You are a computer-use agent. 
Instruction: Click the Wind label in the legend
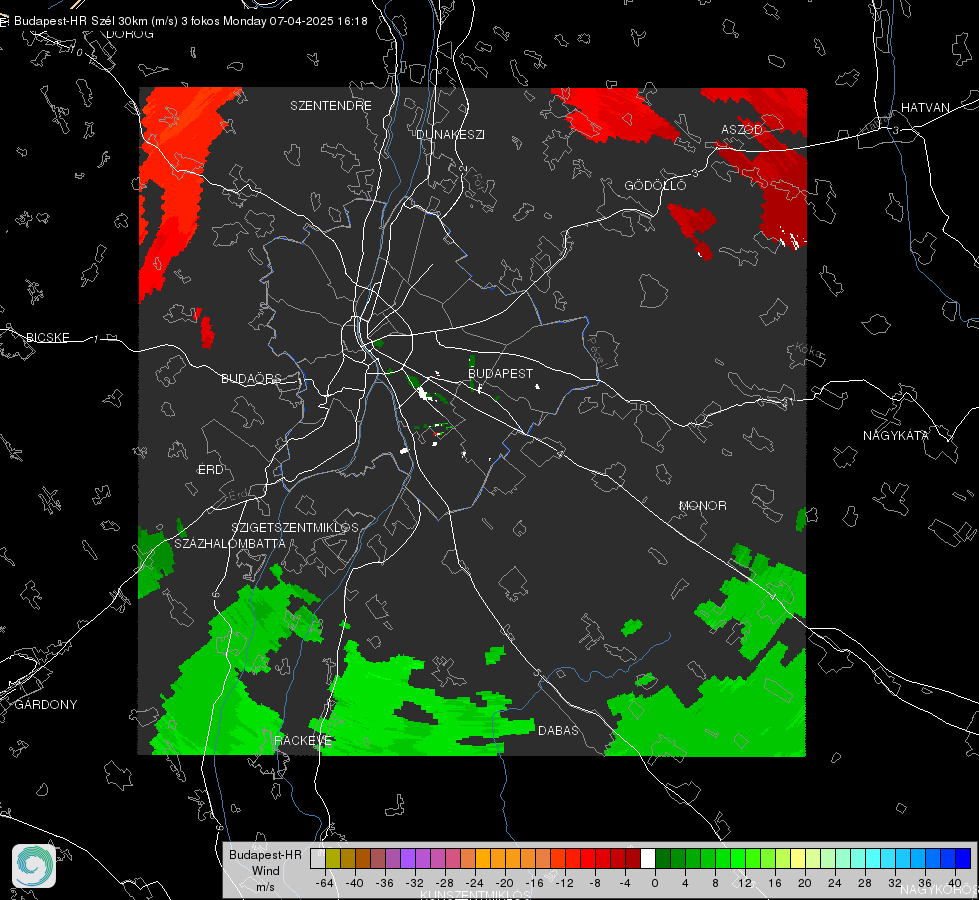(x=265, y=871)
